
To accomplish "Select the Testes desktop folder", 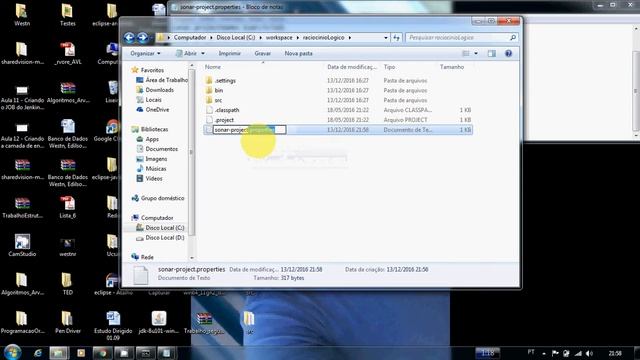I will coord(67,15).
